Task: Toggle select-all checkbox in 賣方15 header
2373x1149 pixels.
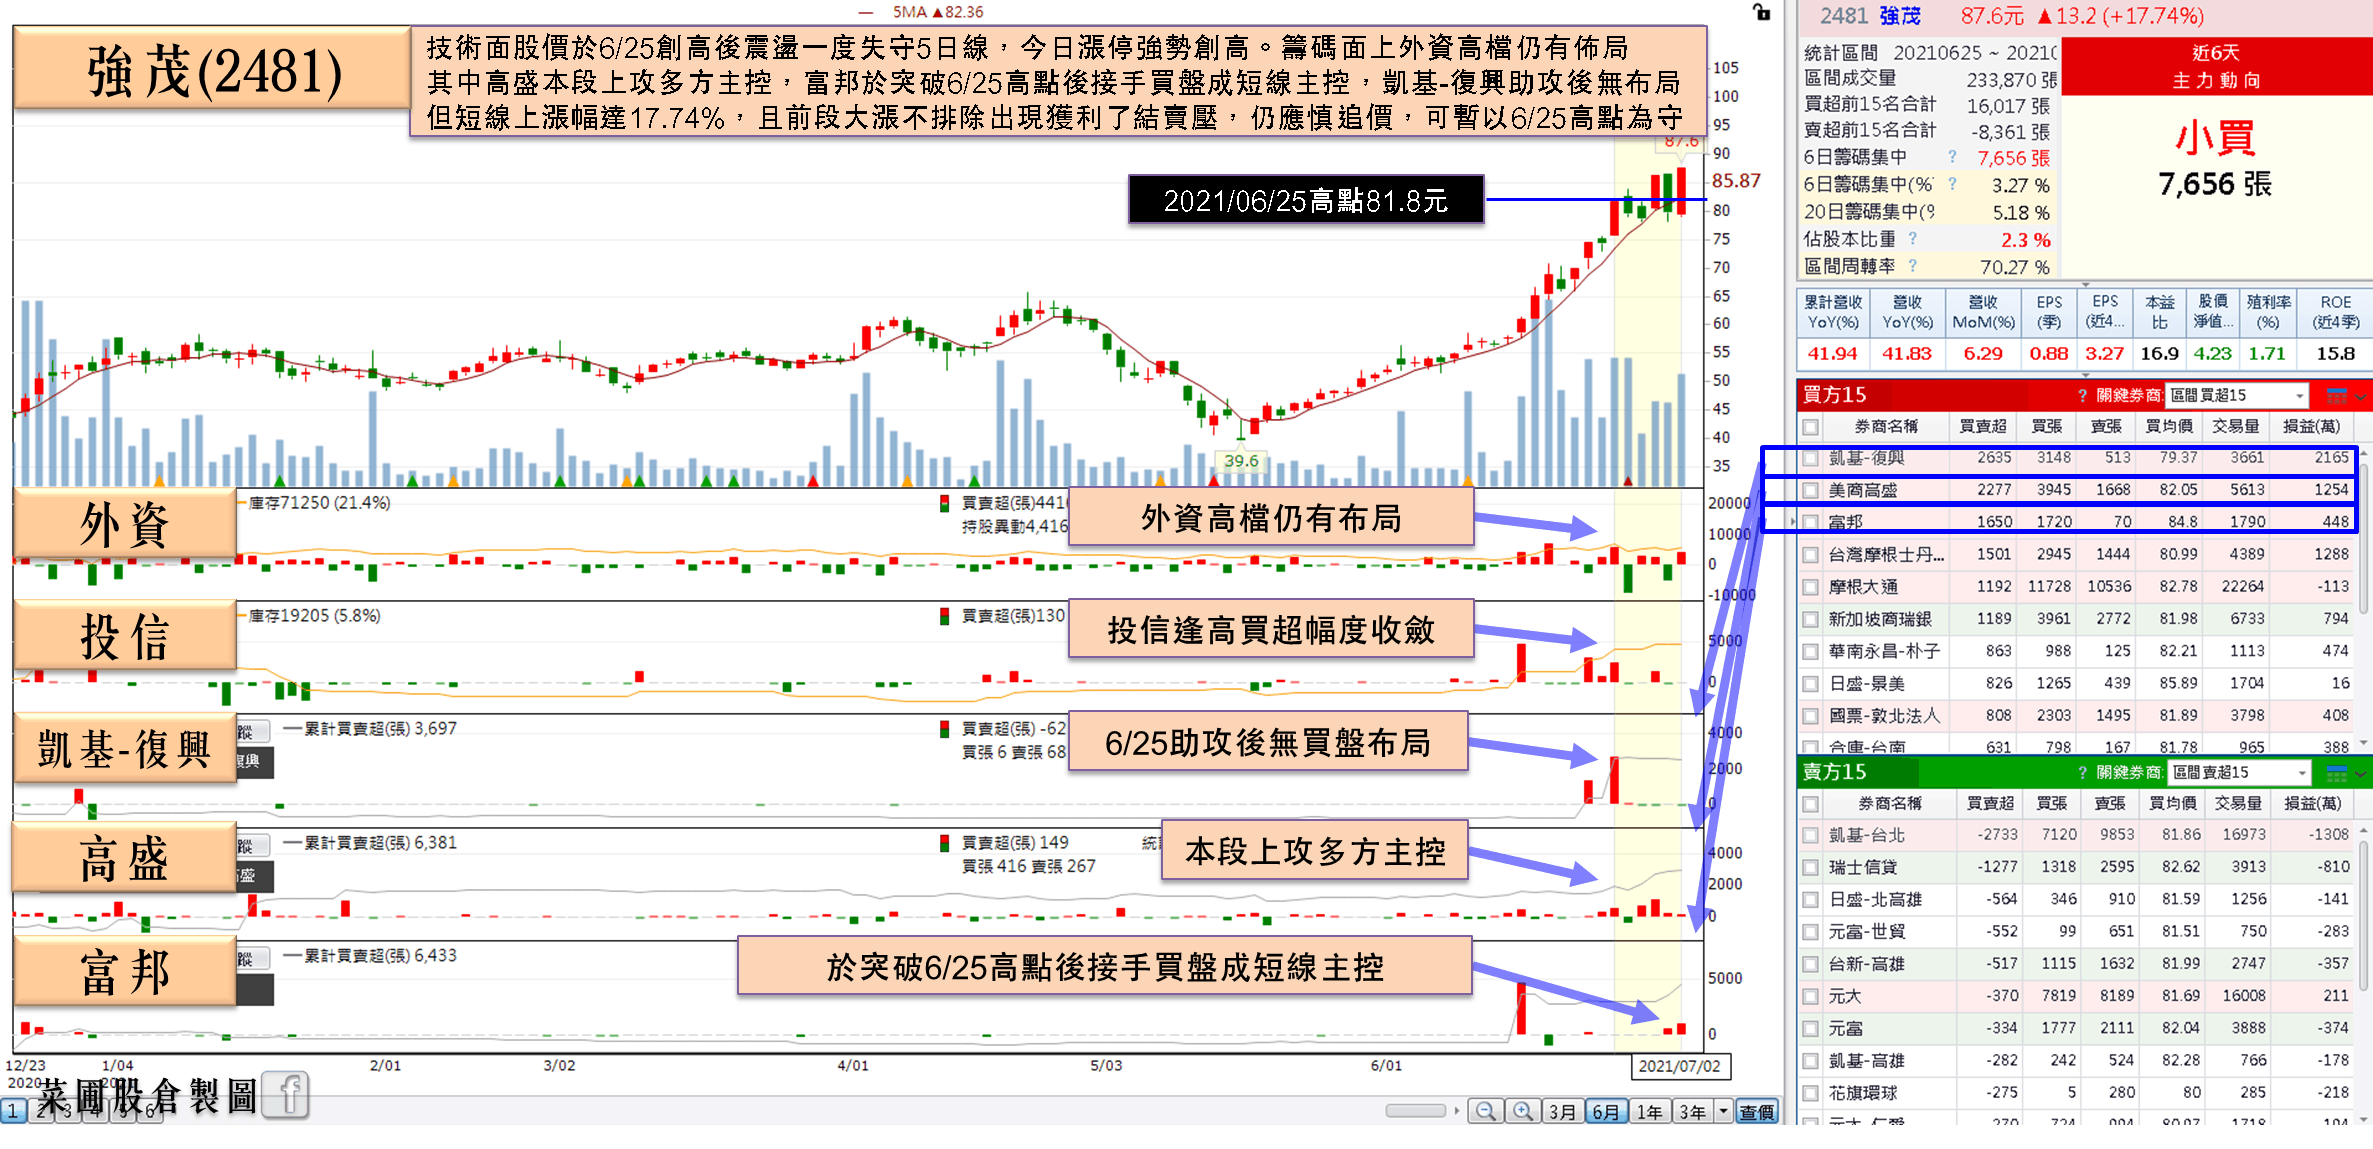Action: click(1810, 803)
